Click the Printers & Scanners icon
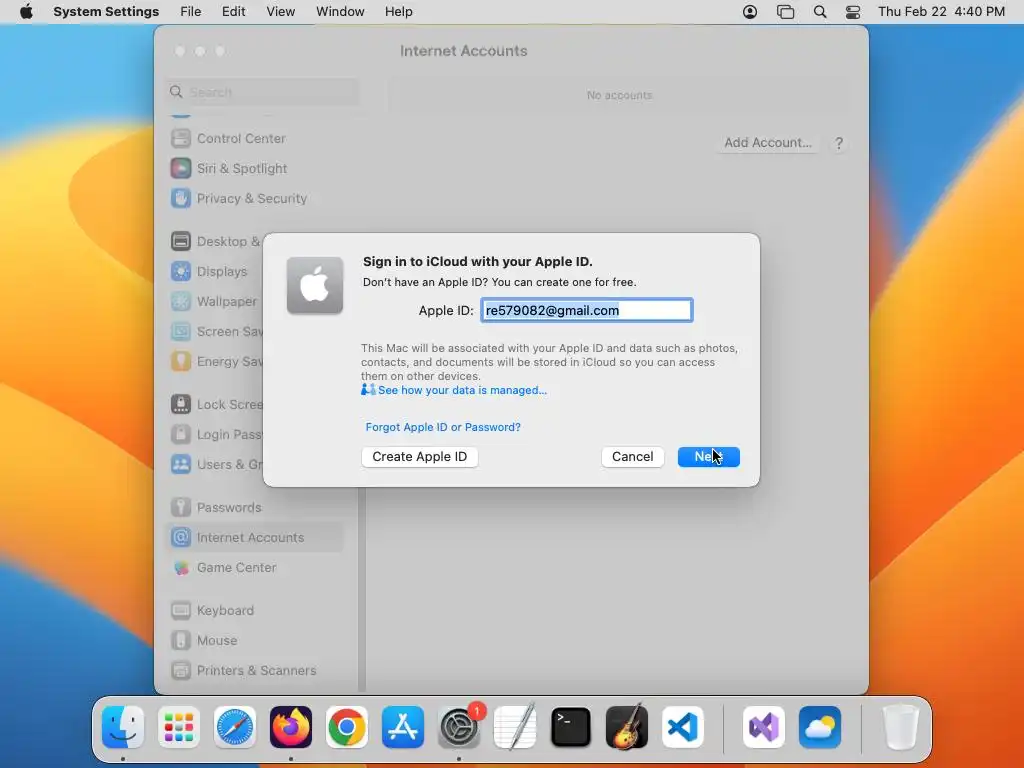 [x=181, y=671]
